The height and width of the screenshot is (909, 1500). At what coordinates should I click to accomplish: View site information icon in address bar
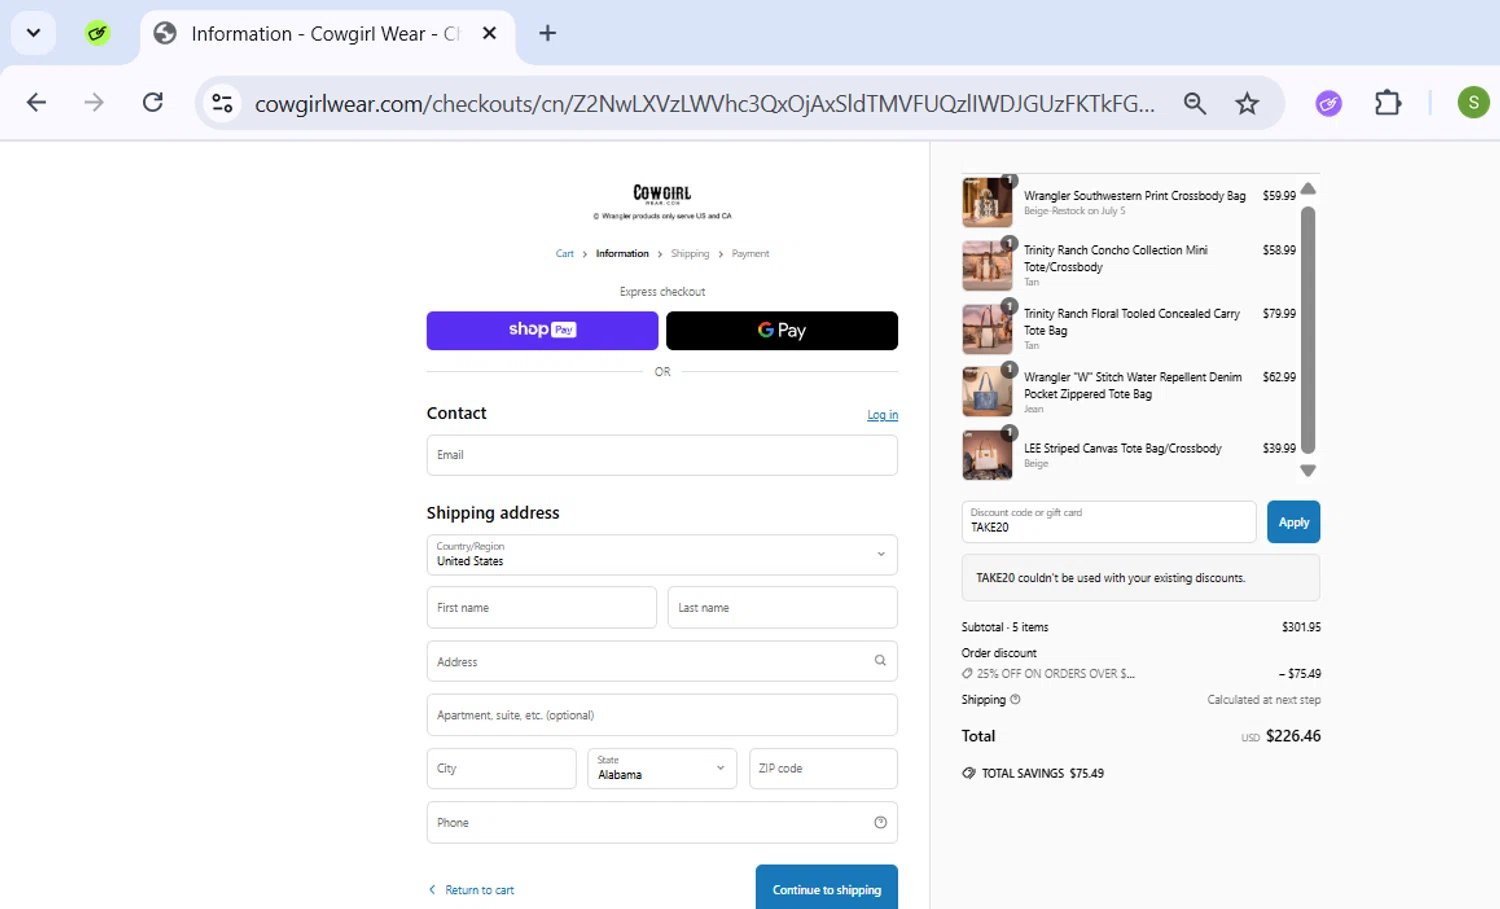click(222, 103)
